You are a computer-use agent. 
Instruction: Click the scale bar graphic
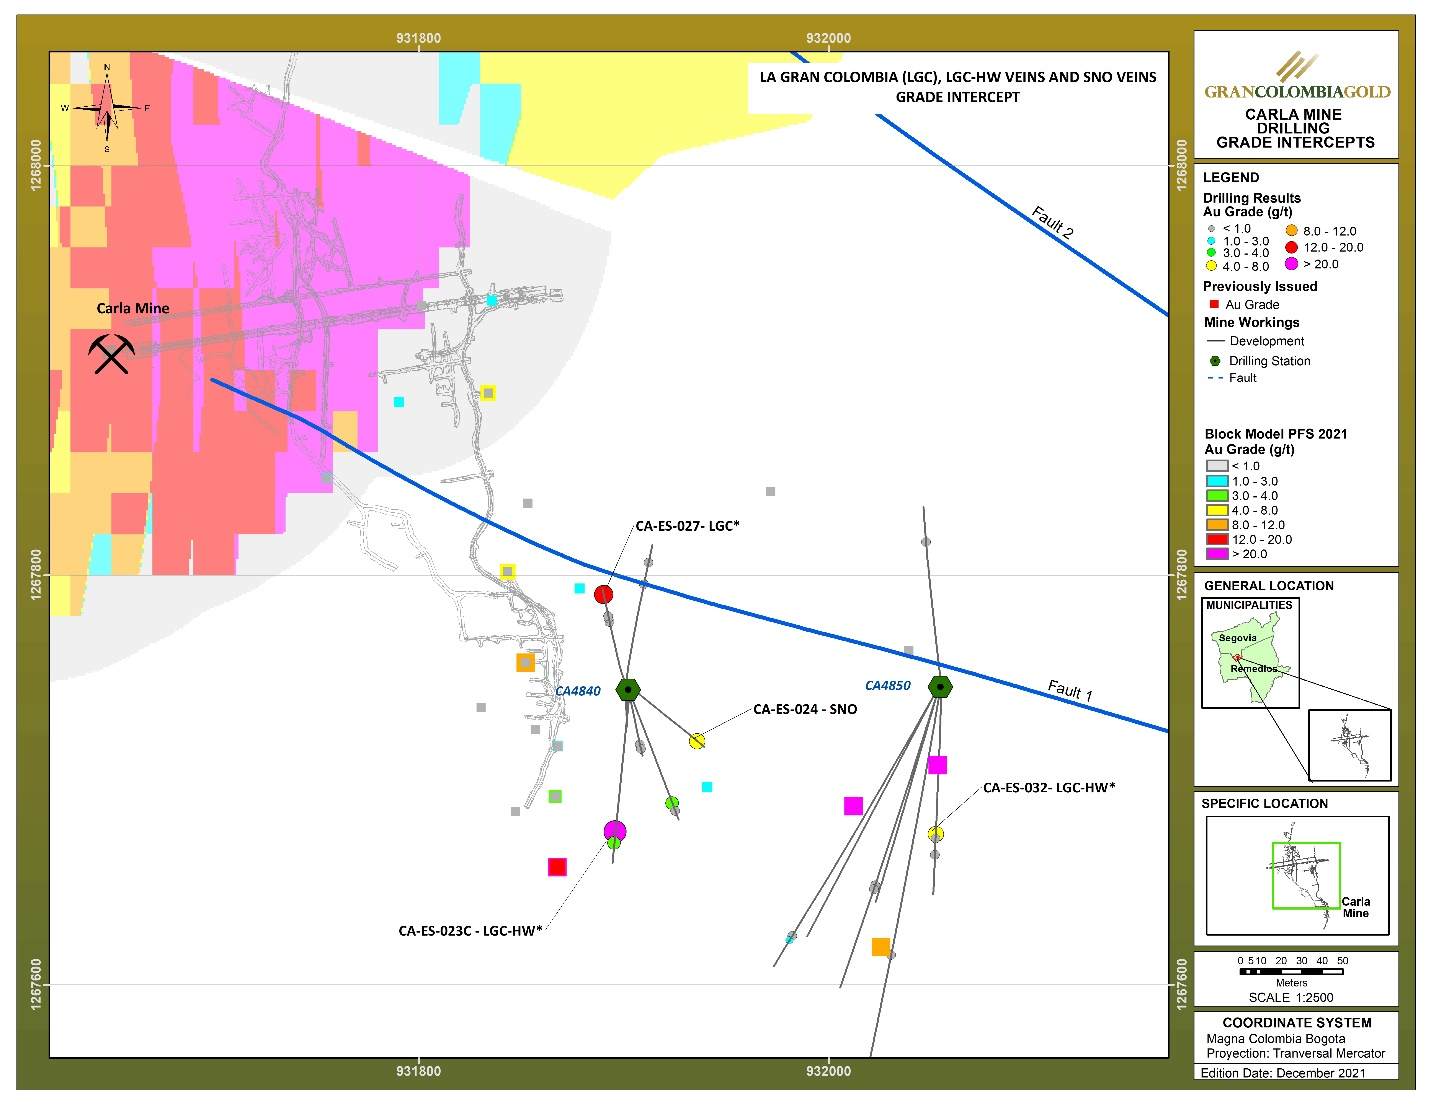pos(1291,971)
